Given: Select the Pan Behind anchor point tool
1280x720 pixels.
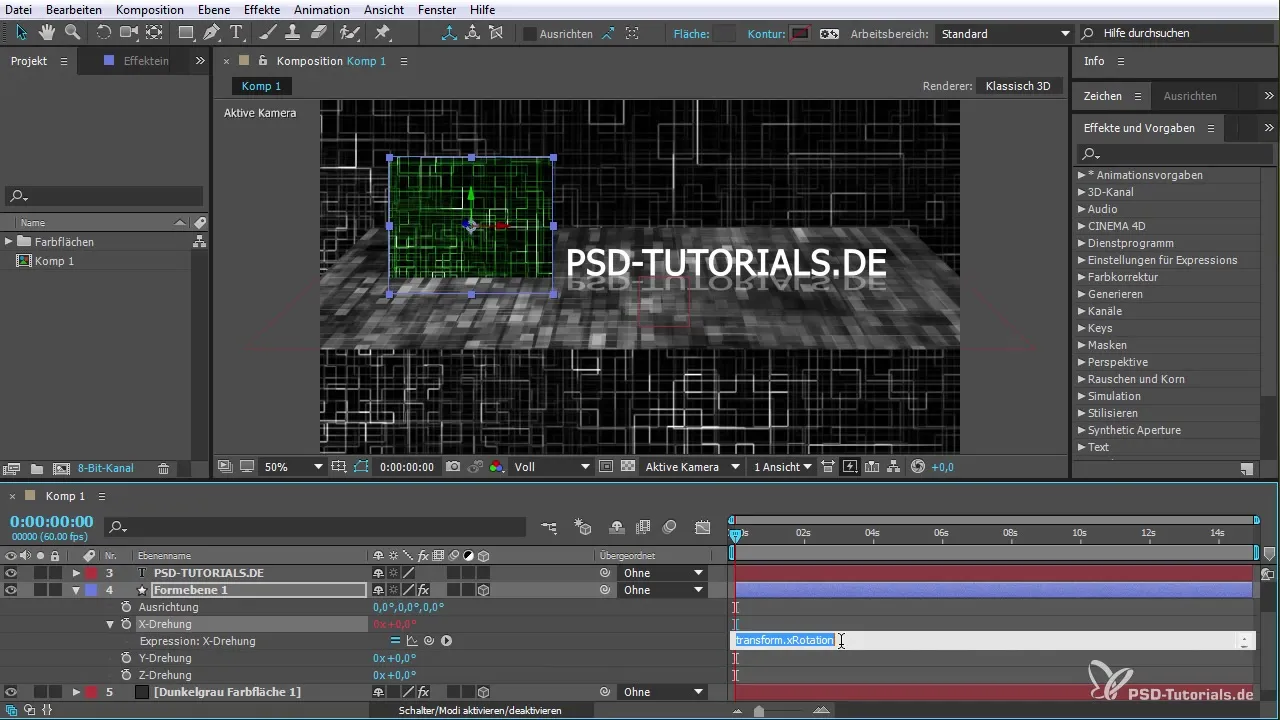Looking at the screenshot, I should pyautogui.click(x=154, y=32).
